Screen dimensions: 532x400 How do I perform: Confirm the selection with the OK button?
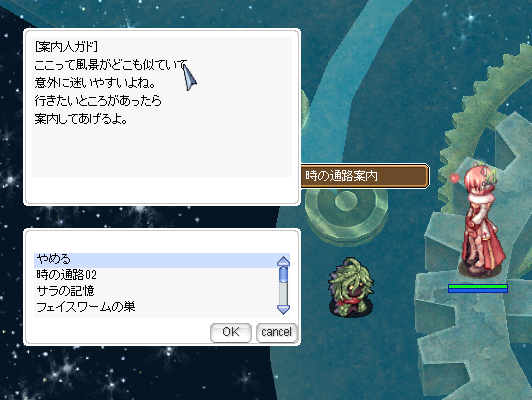[231, 332]
